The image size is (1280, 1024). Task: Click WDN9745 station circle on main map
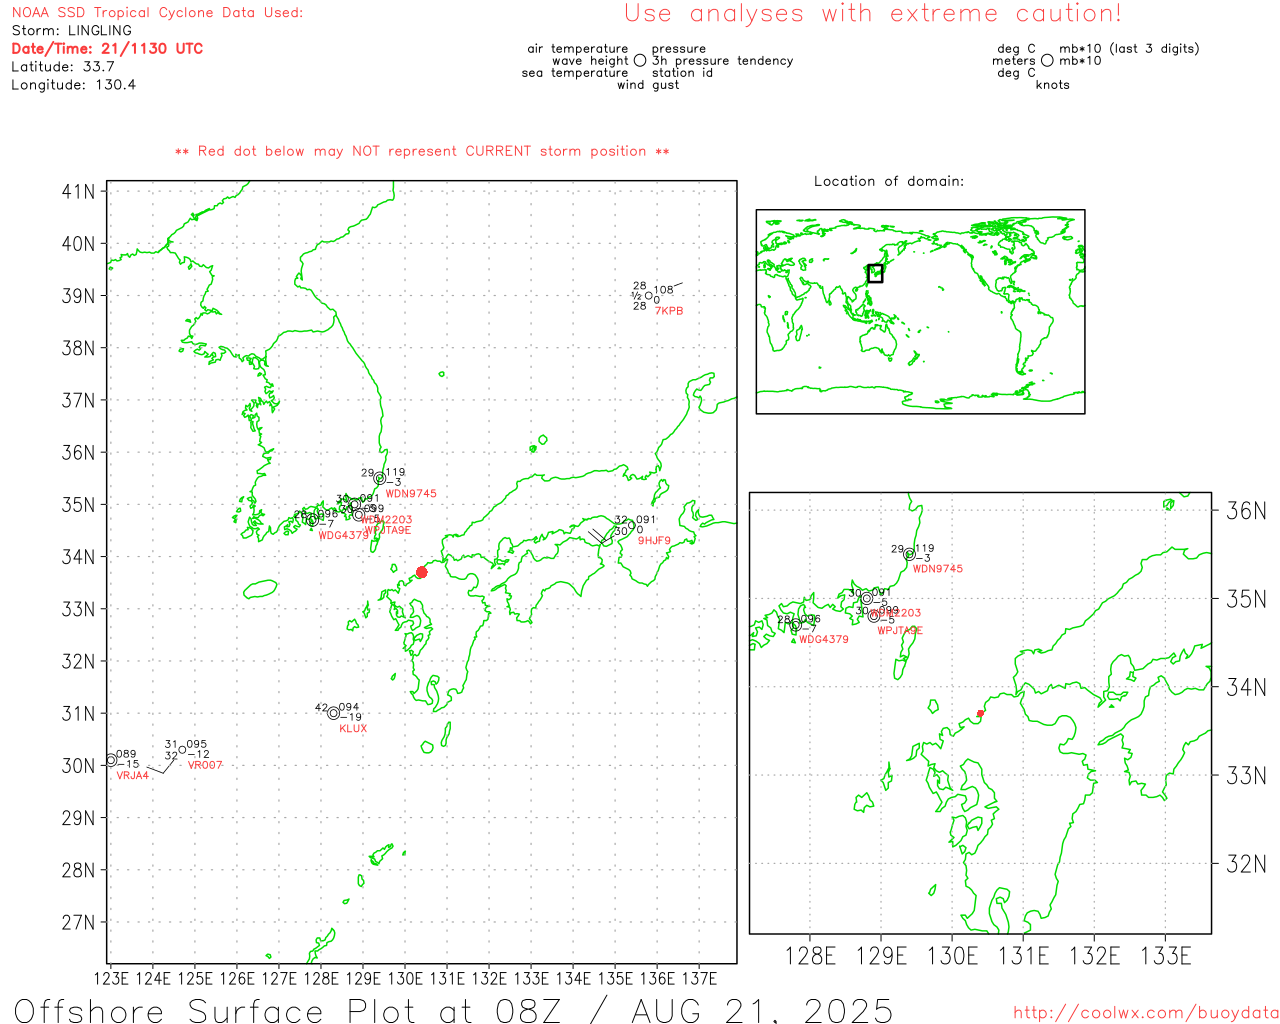pos(380,478)
